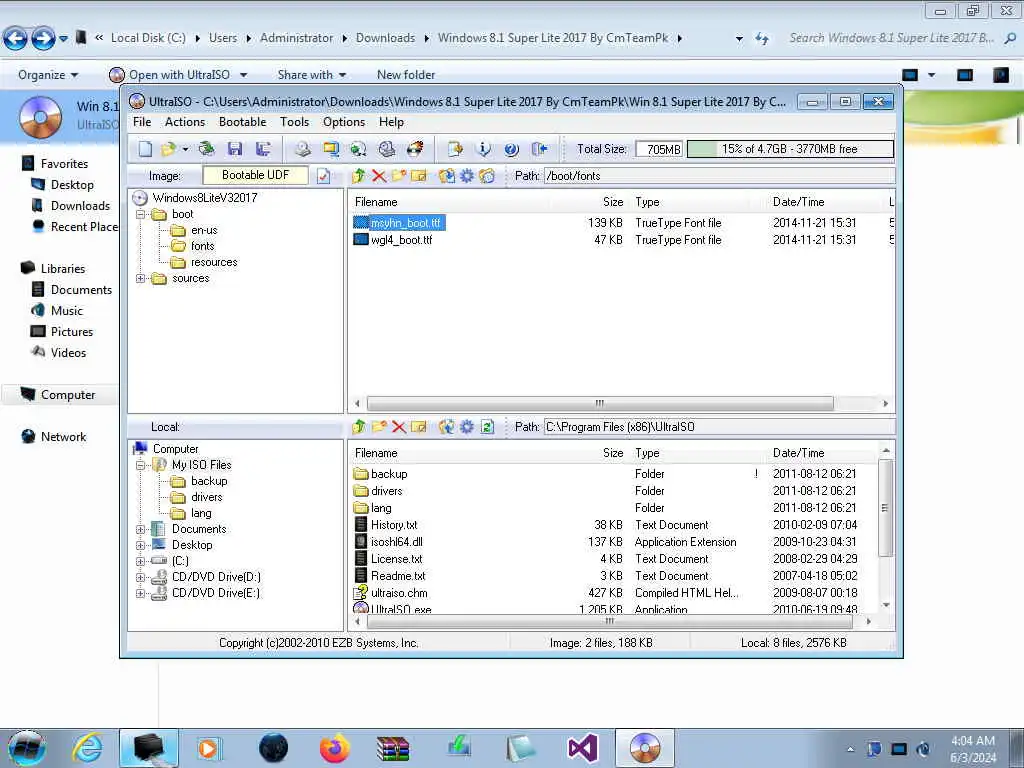Create new folder in the Image pane

399,176
